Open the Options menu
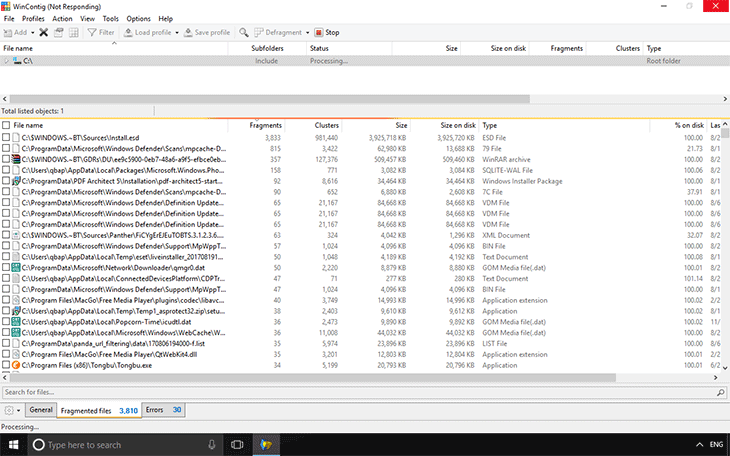 pos(138,19)
